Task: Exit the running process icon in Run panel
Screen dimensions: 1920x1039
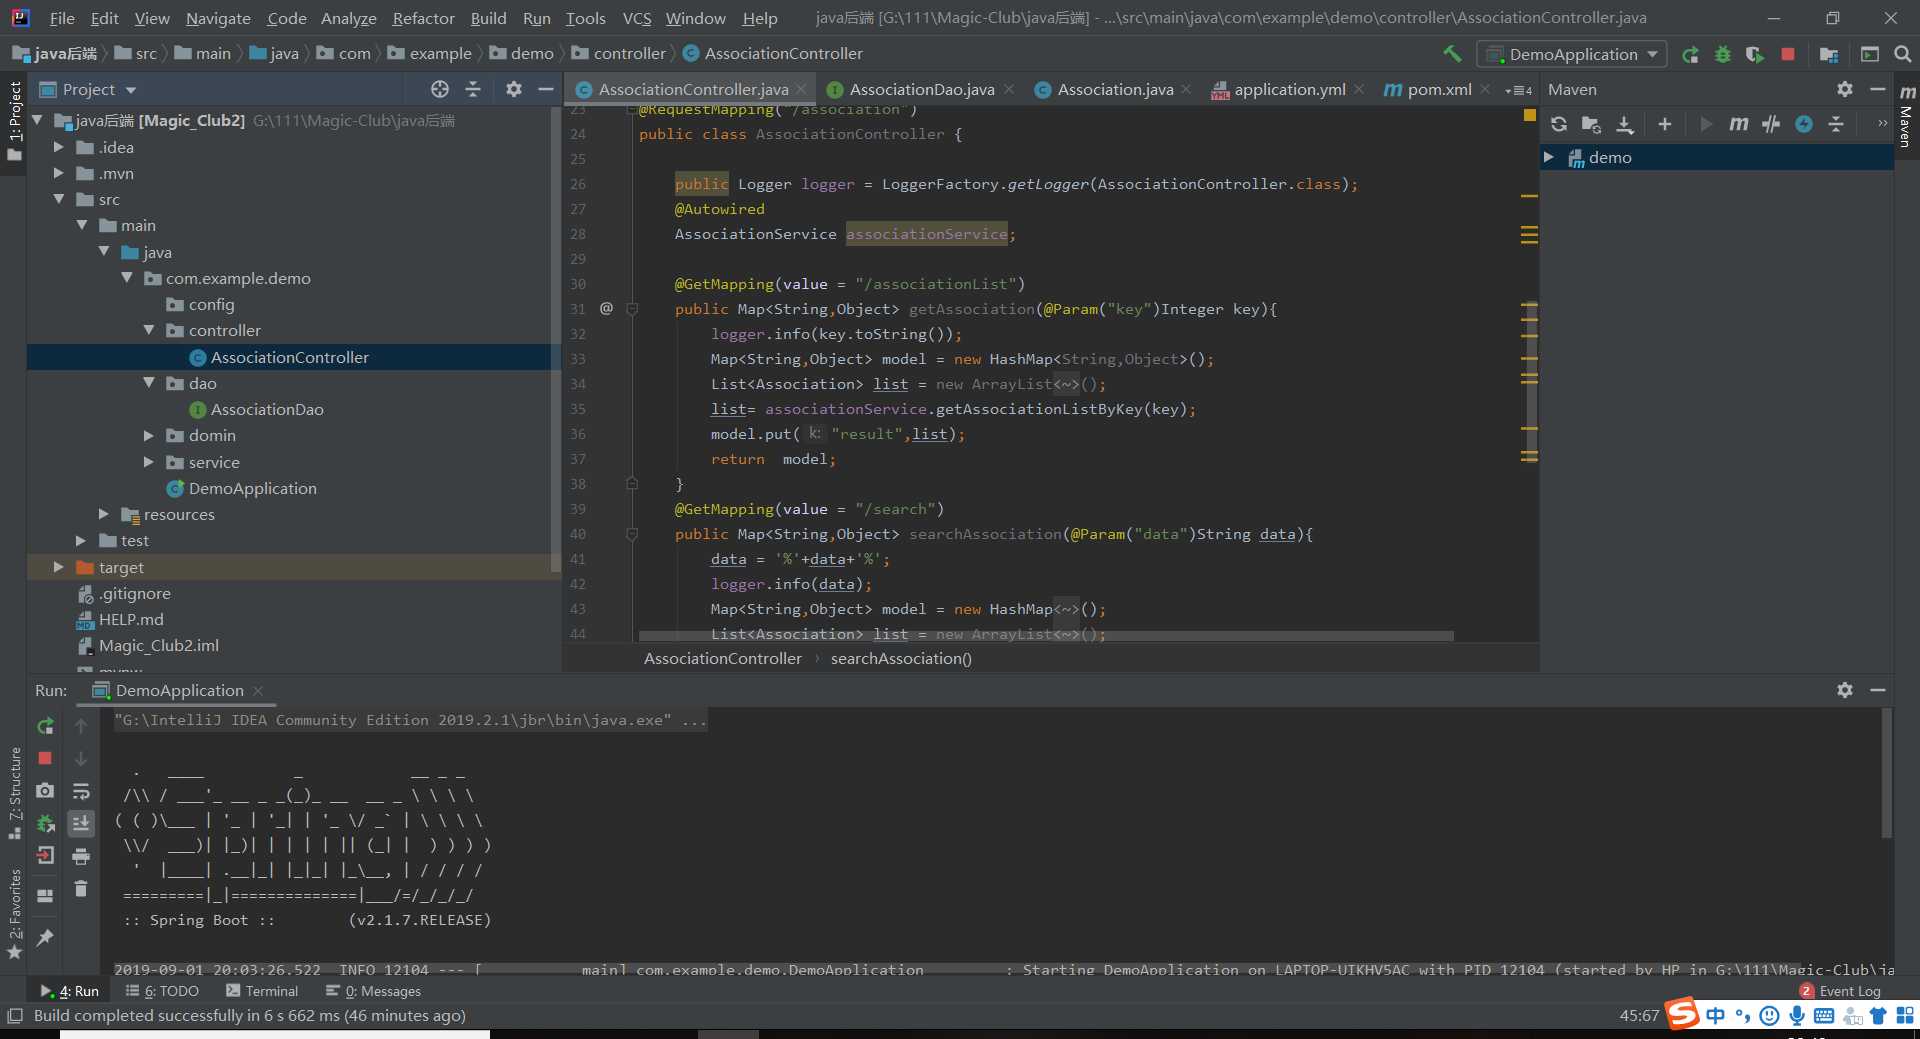Action: 45,855
